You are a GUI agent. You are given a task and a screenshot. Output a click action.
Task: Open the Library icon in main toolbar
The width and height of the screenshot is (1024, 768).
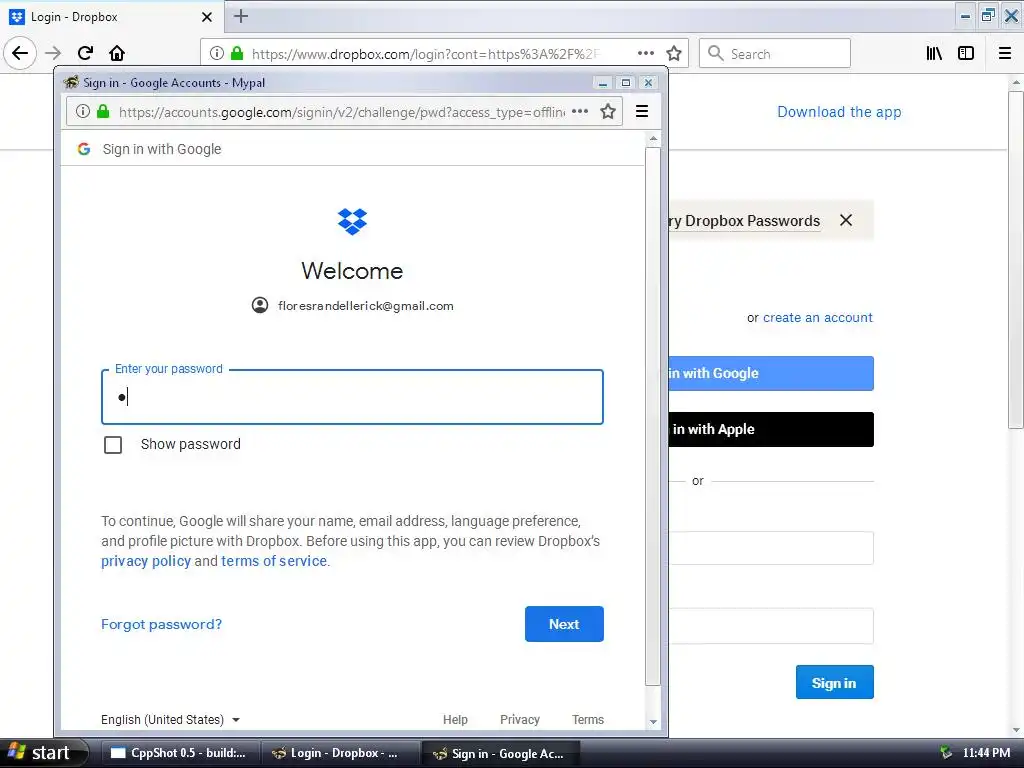(934, 54)
